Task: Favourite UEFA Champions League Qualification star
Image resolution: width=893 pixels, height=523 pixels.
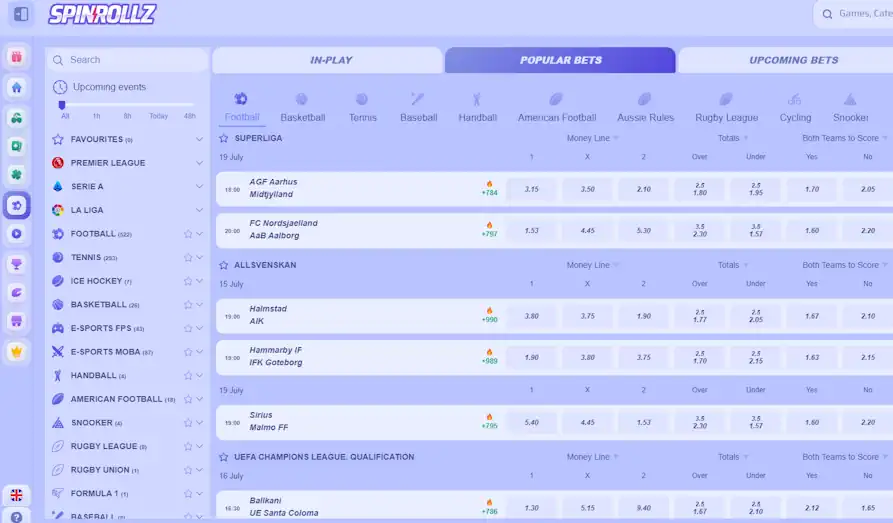Action: (x=224, y=457)
